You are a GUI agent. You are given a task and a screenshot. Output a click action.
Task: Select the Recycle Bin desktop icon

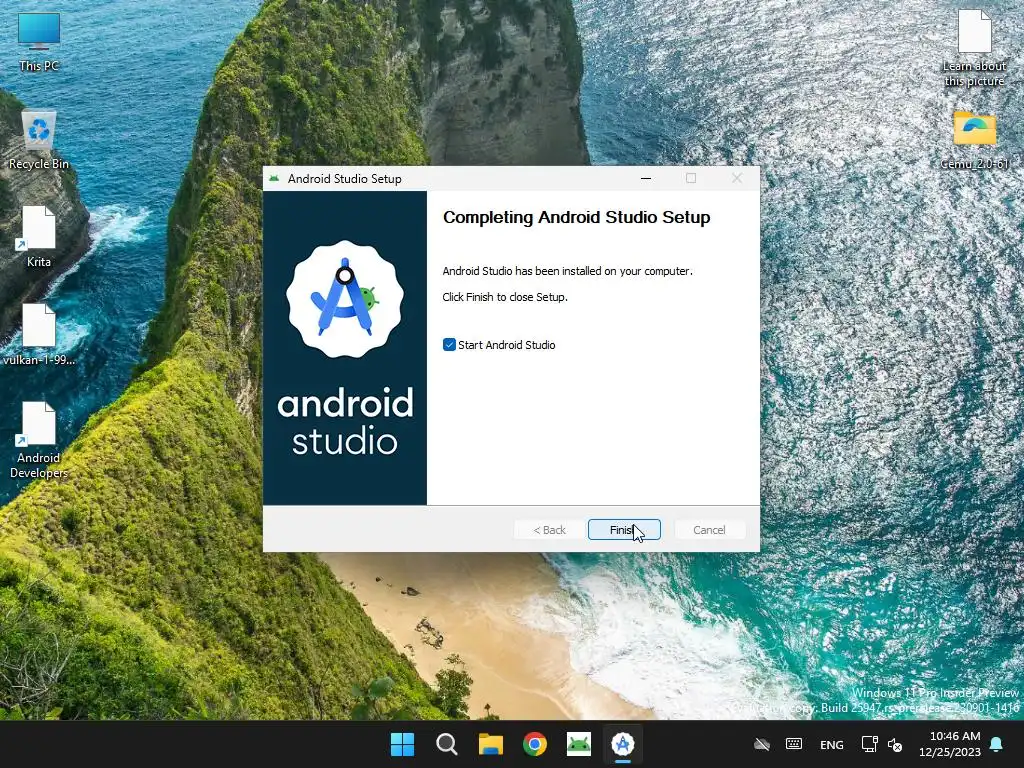(39, 140)
